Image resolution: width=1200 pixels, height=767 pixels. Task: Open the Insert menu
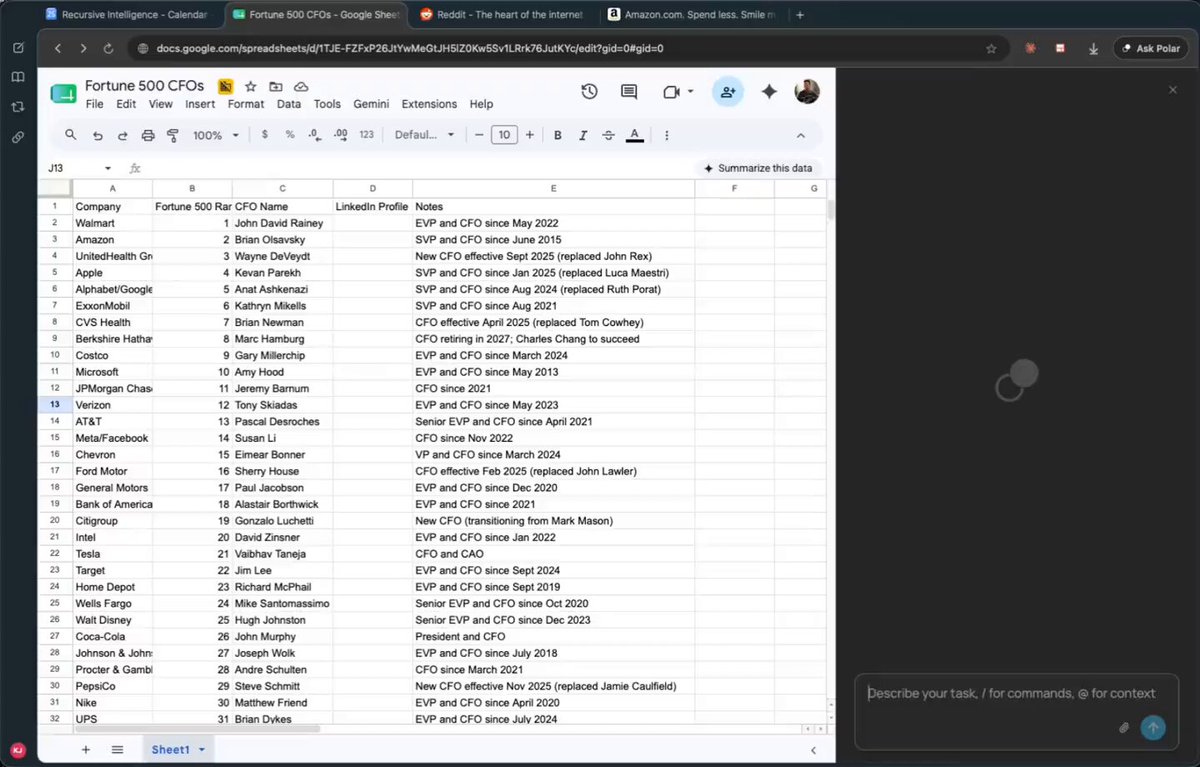point(200,104)
